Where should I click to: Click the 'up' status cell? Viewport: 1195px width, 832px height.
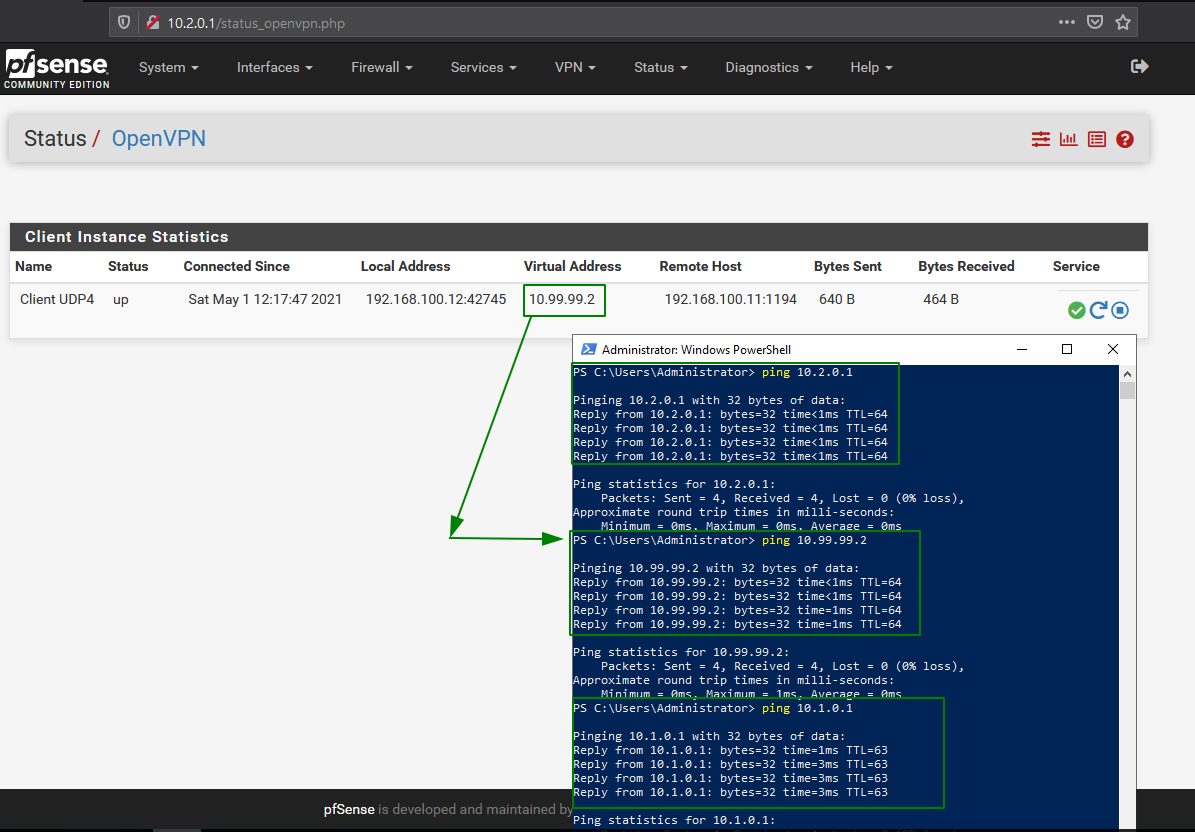pos(120,300)
